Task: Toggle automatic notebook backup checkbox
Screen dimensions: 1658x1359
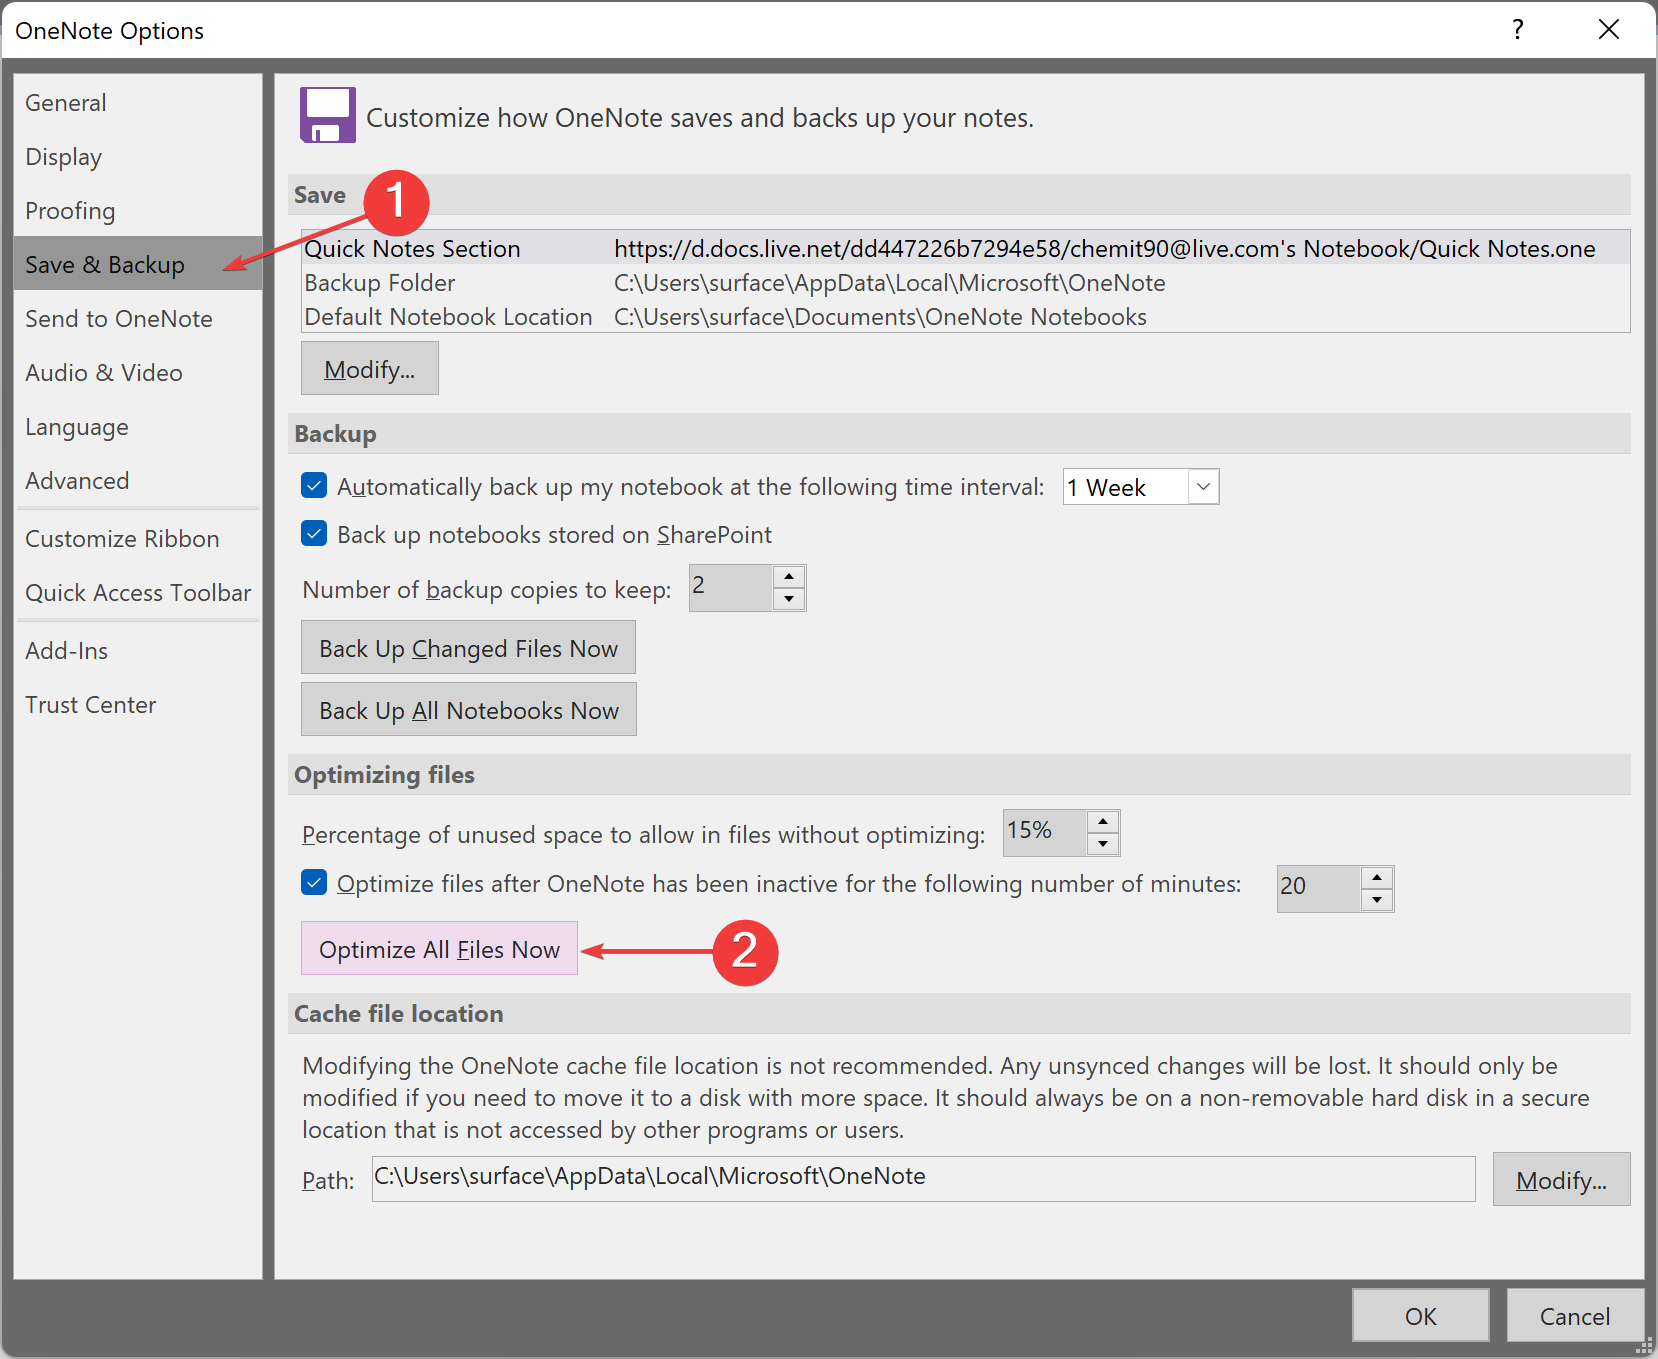Action: [x=314, y=486]
